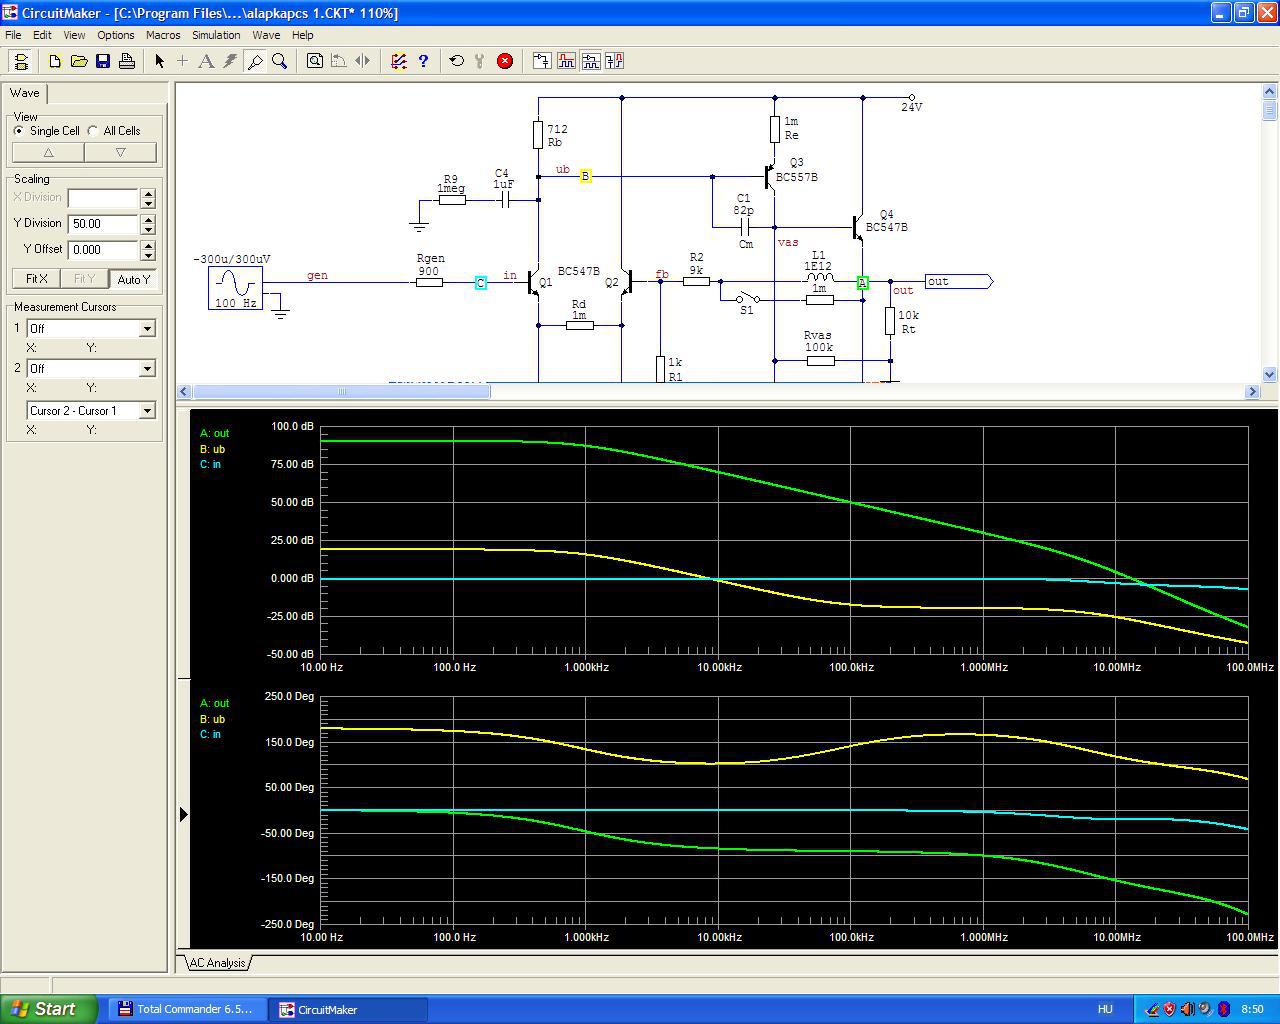Screen dimensions: 1280x1024
Task: Select the Single Cell radio button
Action: 19,131
